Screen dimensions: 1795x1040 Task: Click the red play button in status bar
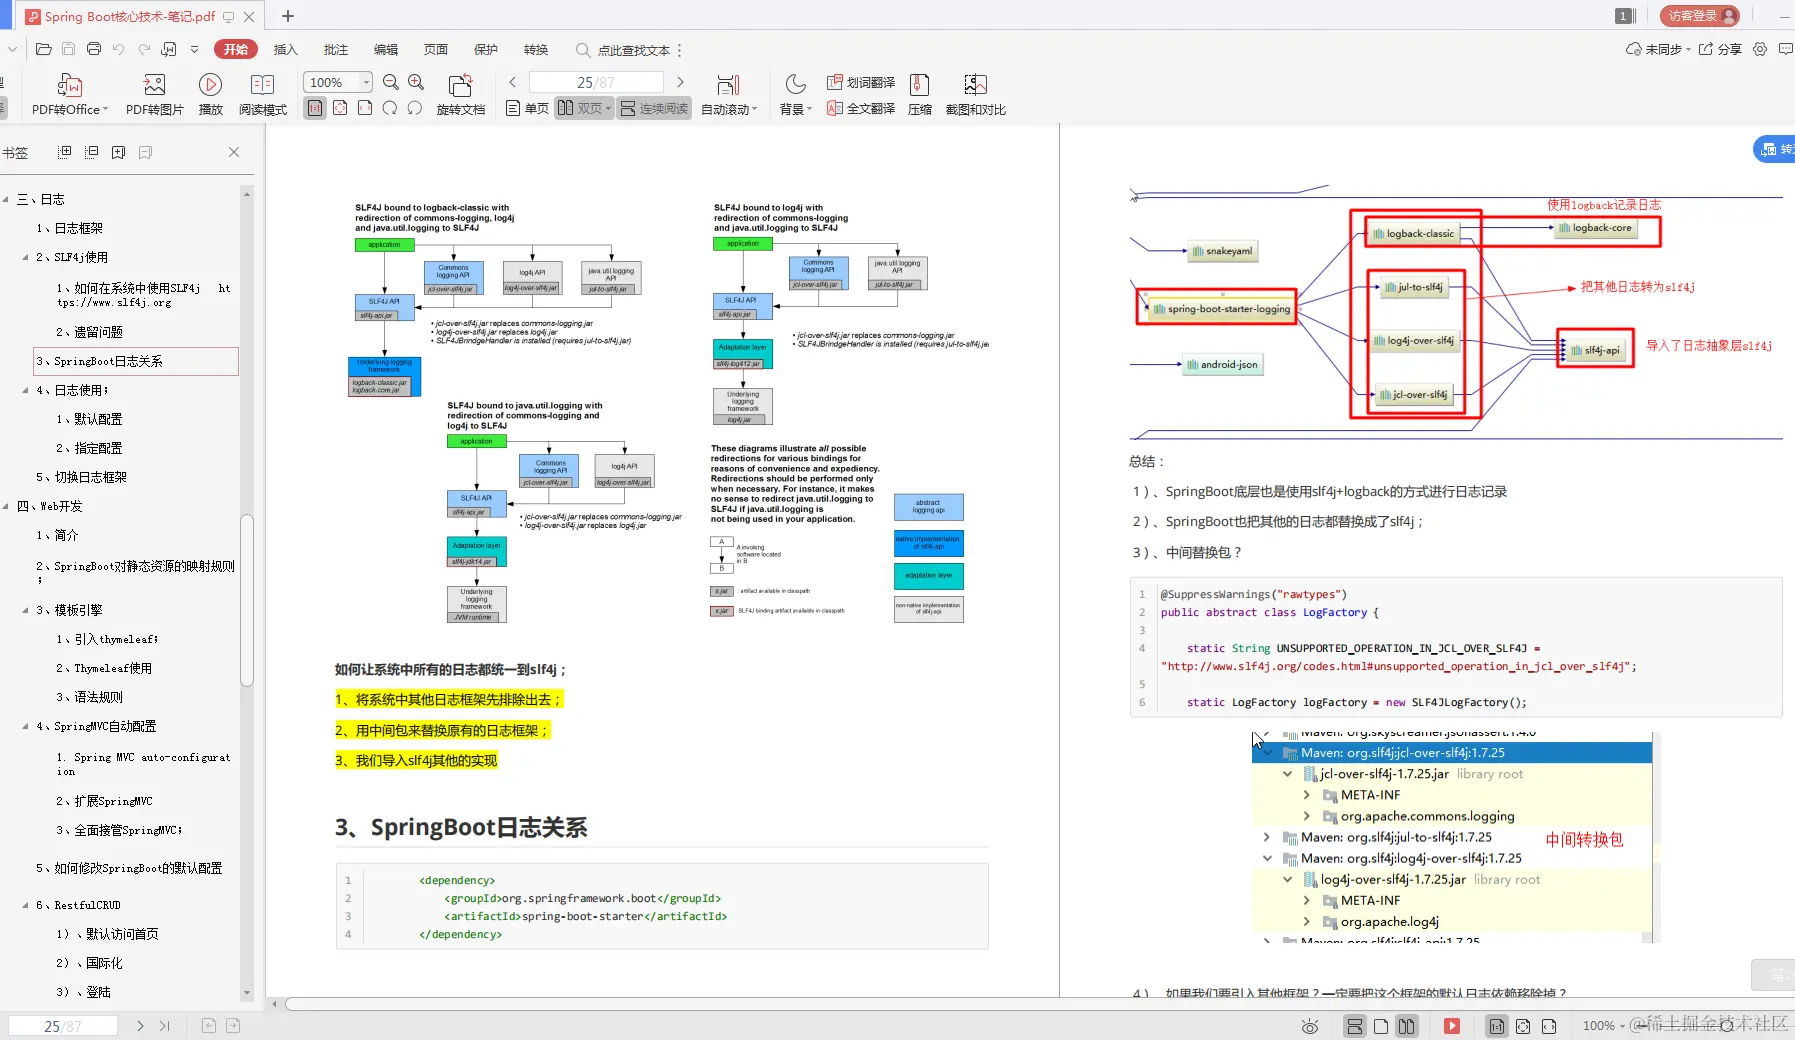click(1452, 1026)
